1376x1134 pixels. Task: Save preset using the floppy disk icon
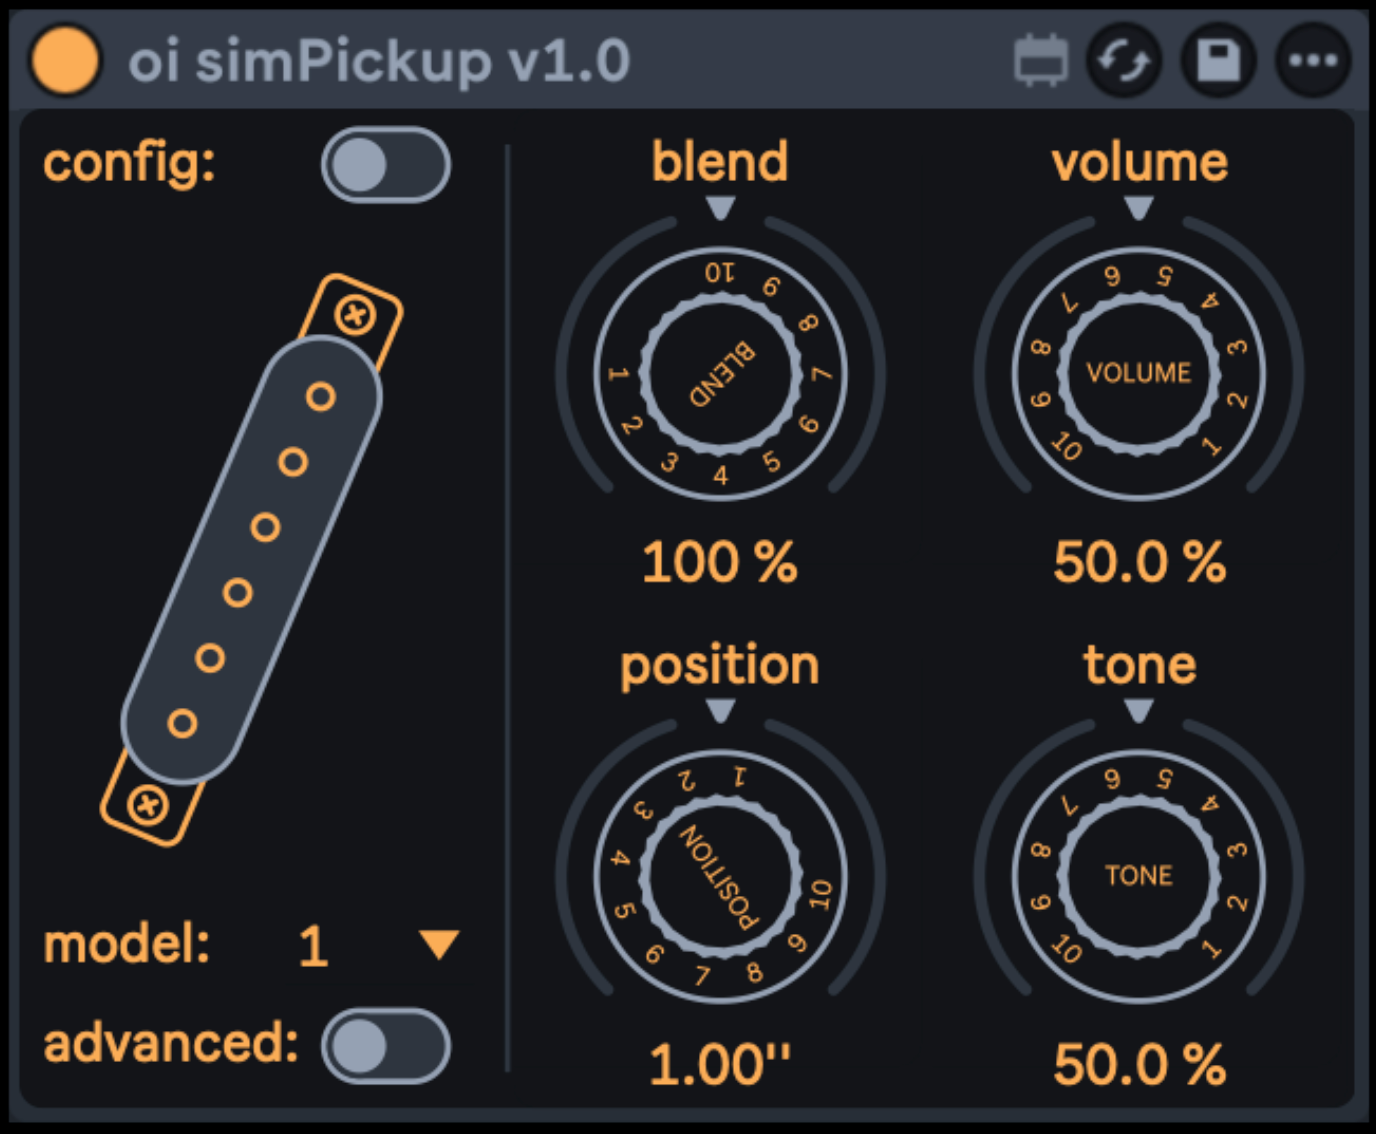[1218, 61]
